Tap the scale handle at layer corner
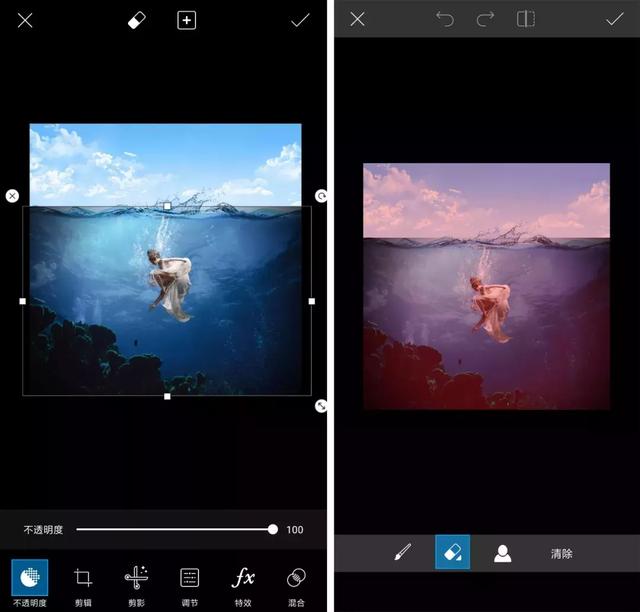 [321, 406]
